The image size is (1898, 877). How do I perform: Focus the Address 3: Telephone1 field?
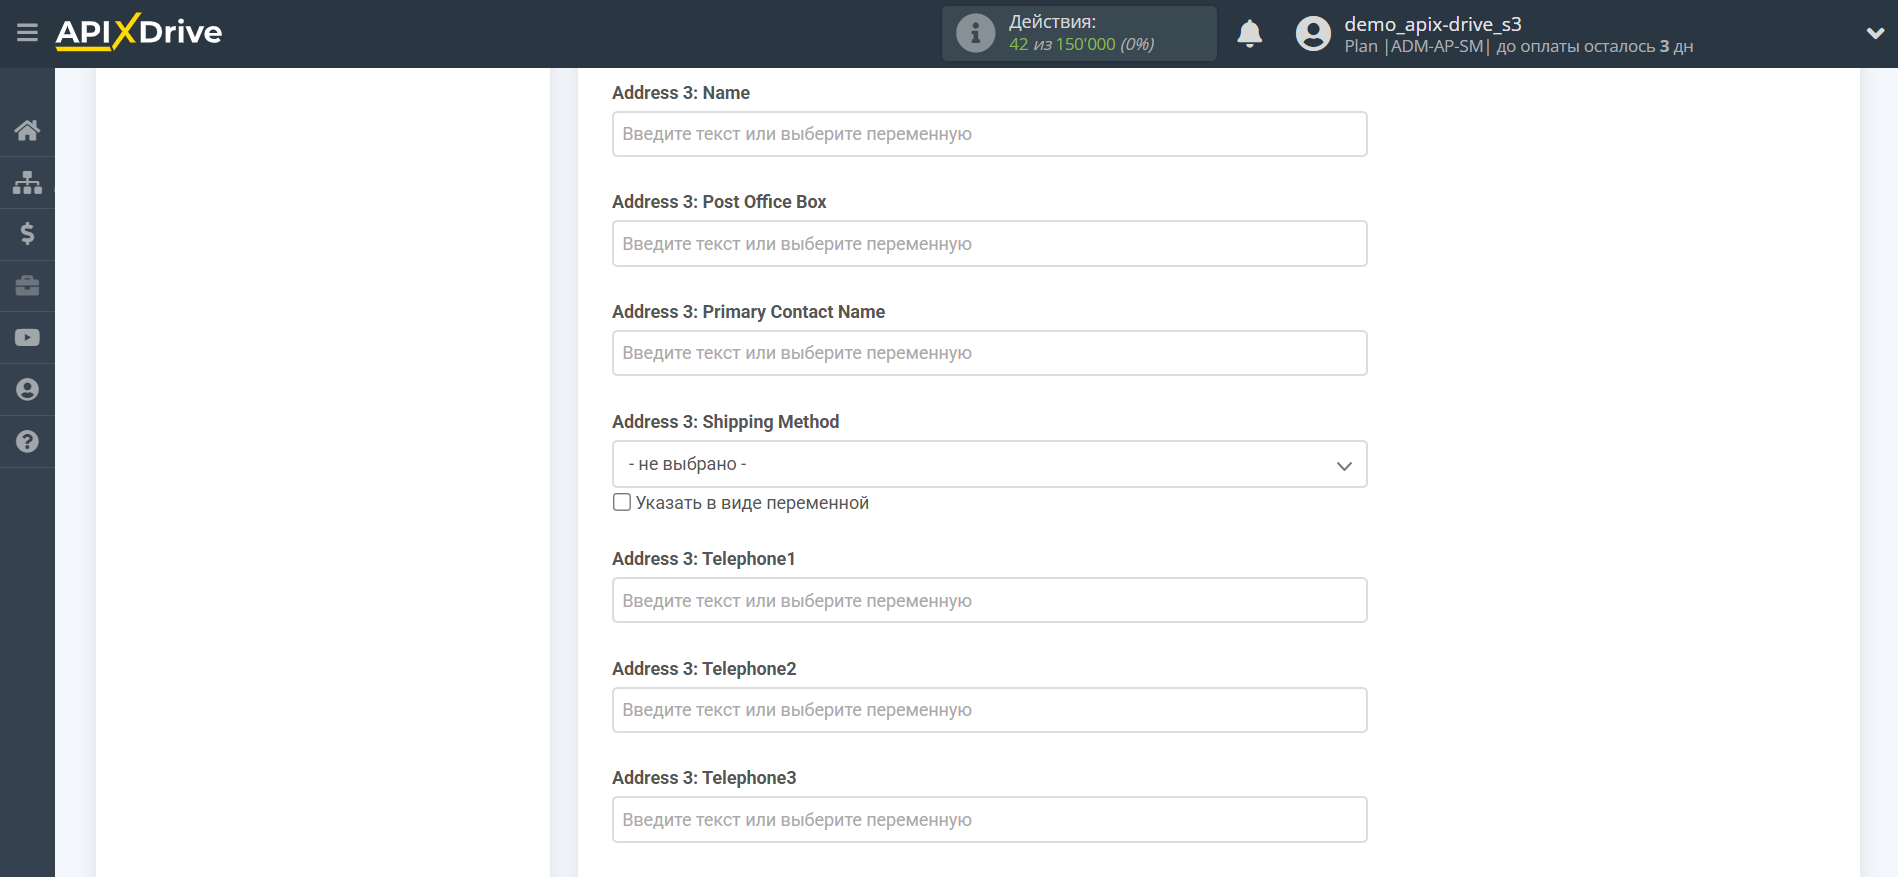point(989,600)
